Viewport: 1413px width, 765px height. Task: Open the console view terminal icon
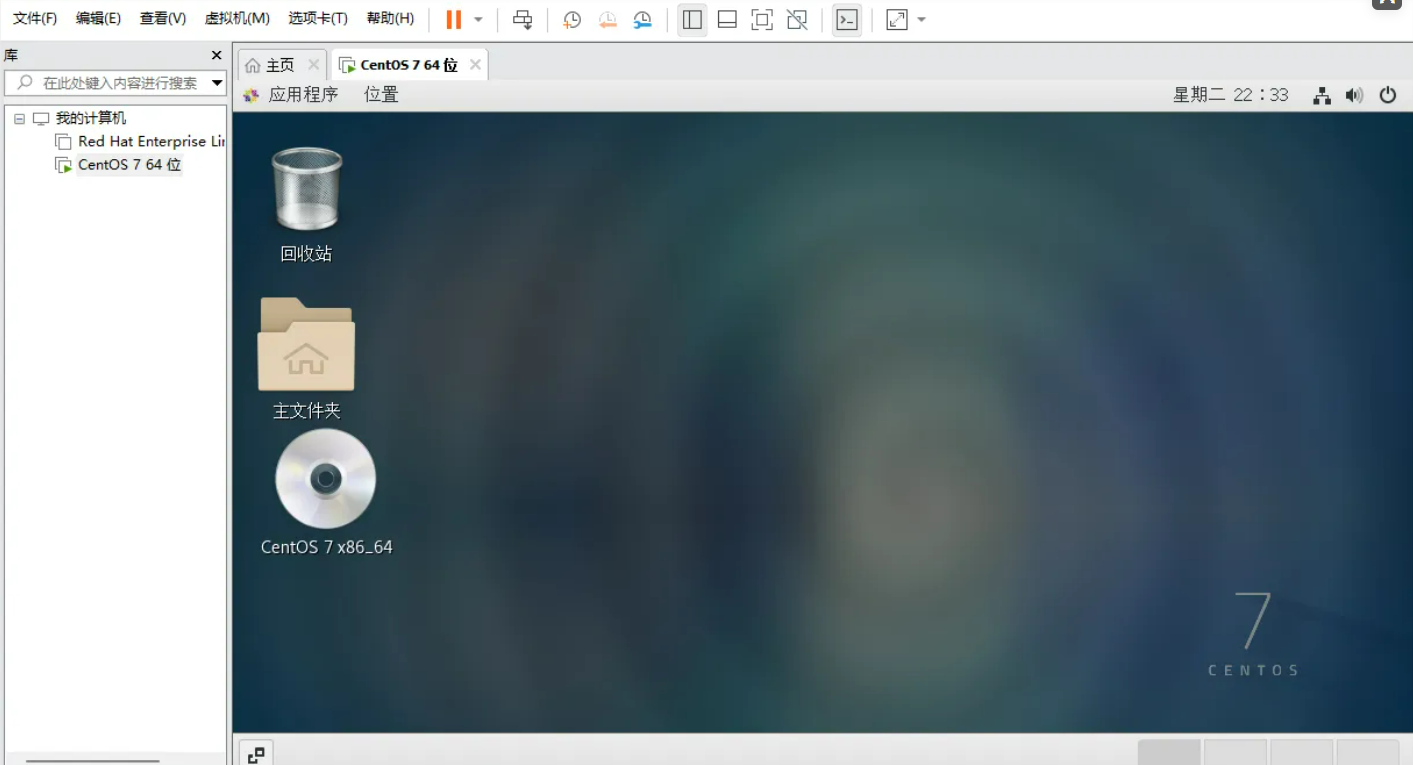847,19
